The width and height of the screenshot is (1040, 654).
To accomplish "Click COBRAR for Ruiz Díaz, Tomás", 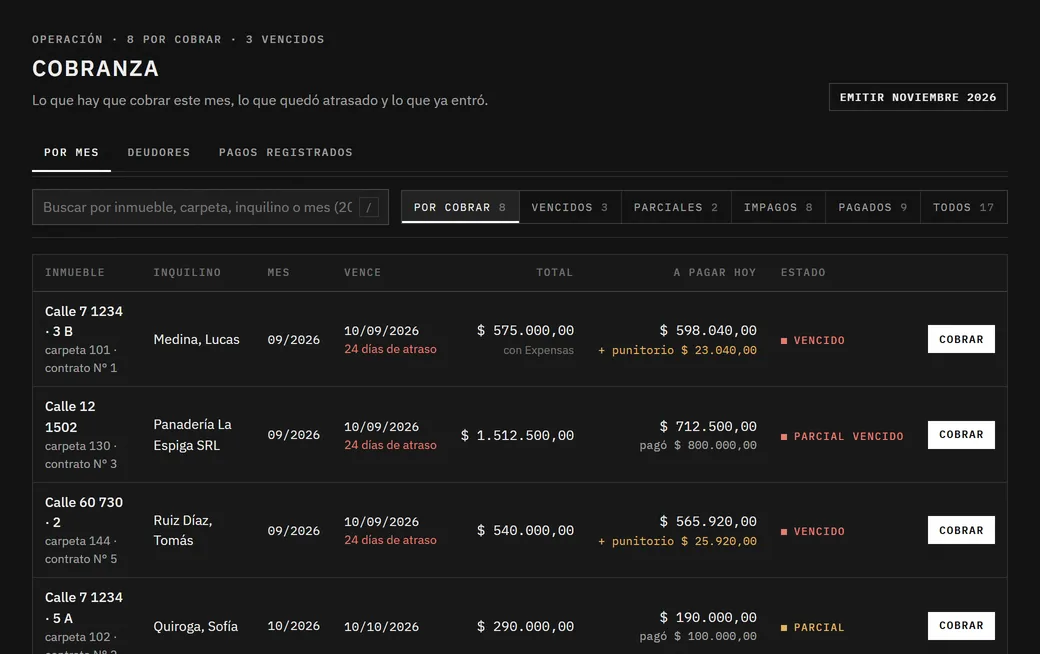I will (x=961, y=530).
